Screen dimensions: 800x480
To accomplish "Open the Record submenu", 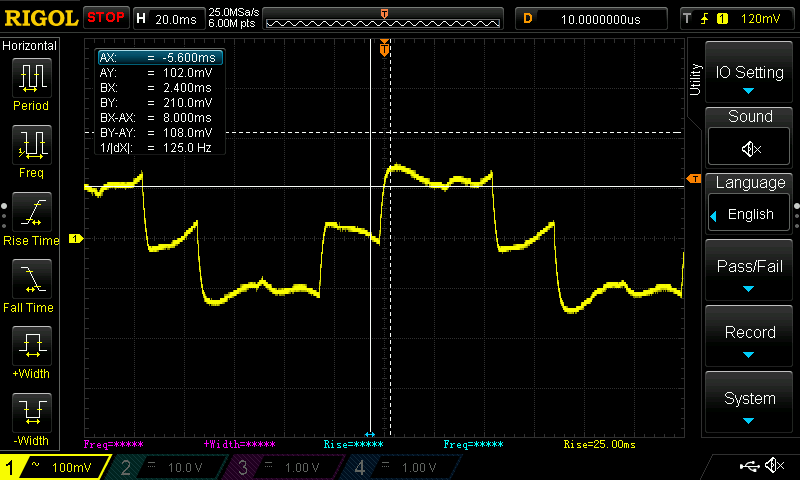I will pyautogui.click(x=750, y=338).
